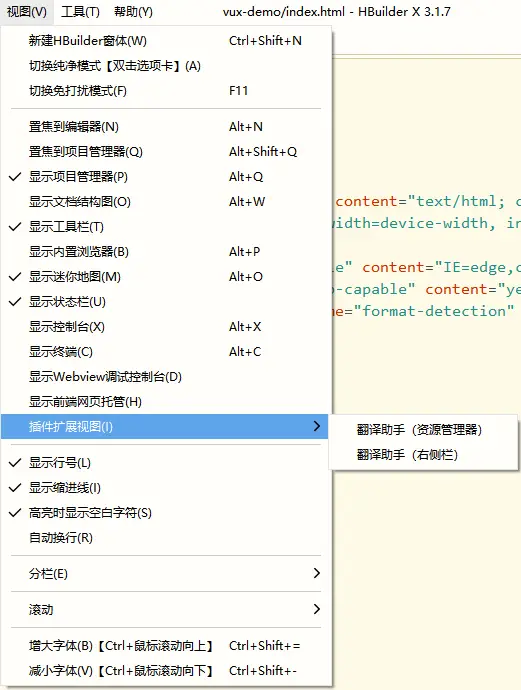Click the Alt+X shortcut text

pos(245,327)
